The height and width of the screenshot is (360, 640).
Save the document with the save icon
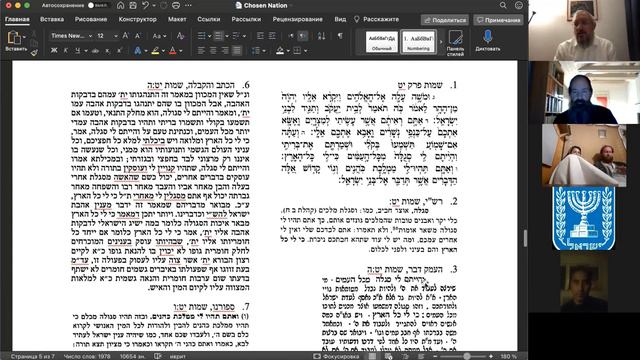point(133,5)
